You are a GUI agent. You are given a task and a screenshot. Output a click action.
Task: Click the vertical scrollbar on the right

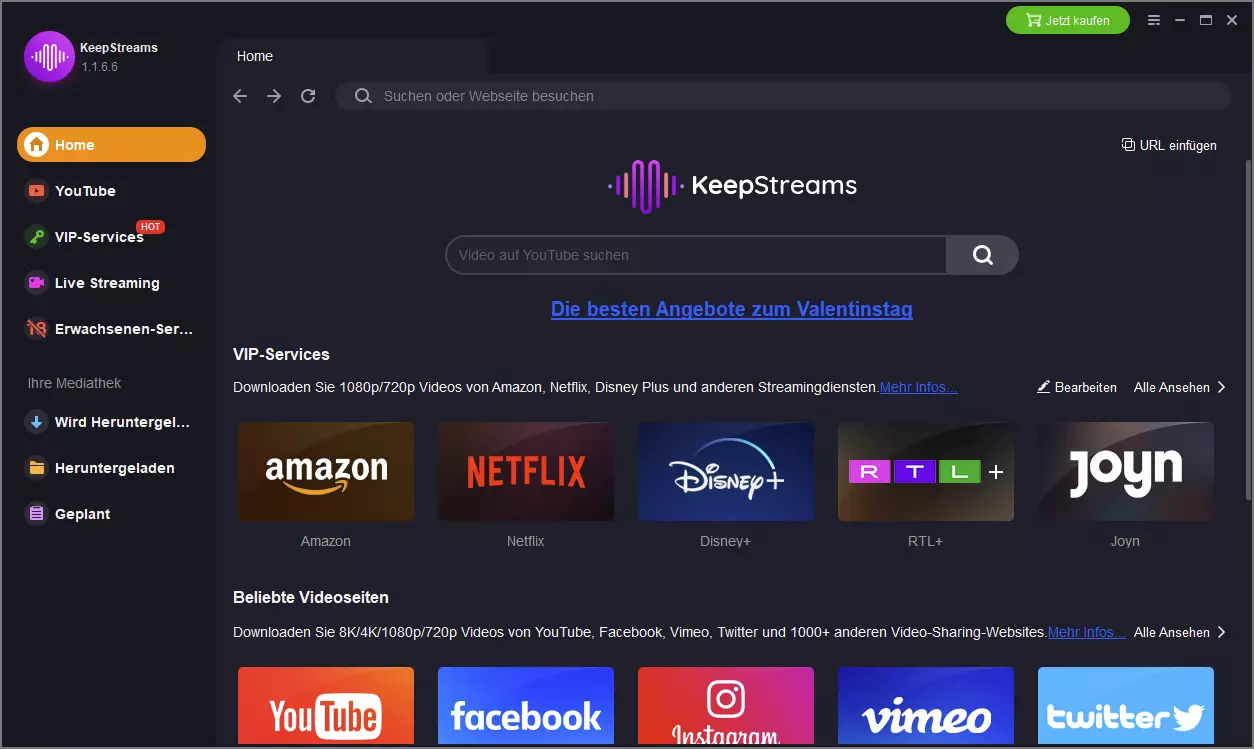(1248, 330)
